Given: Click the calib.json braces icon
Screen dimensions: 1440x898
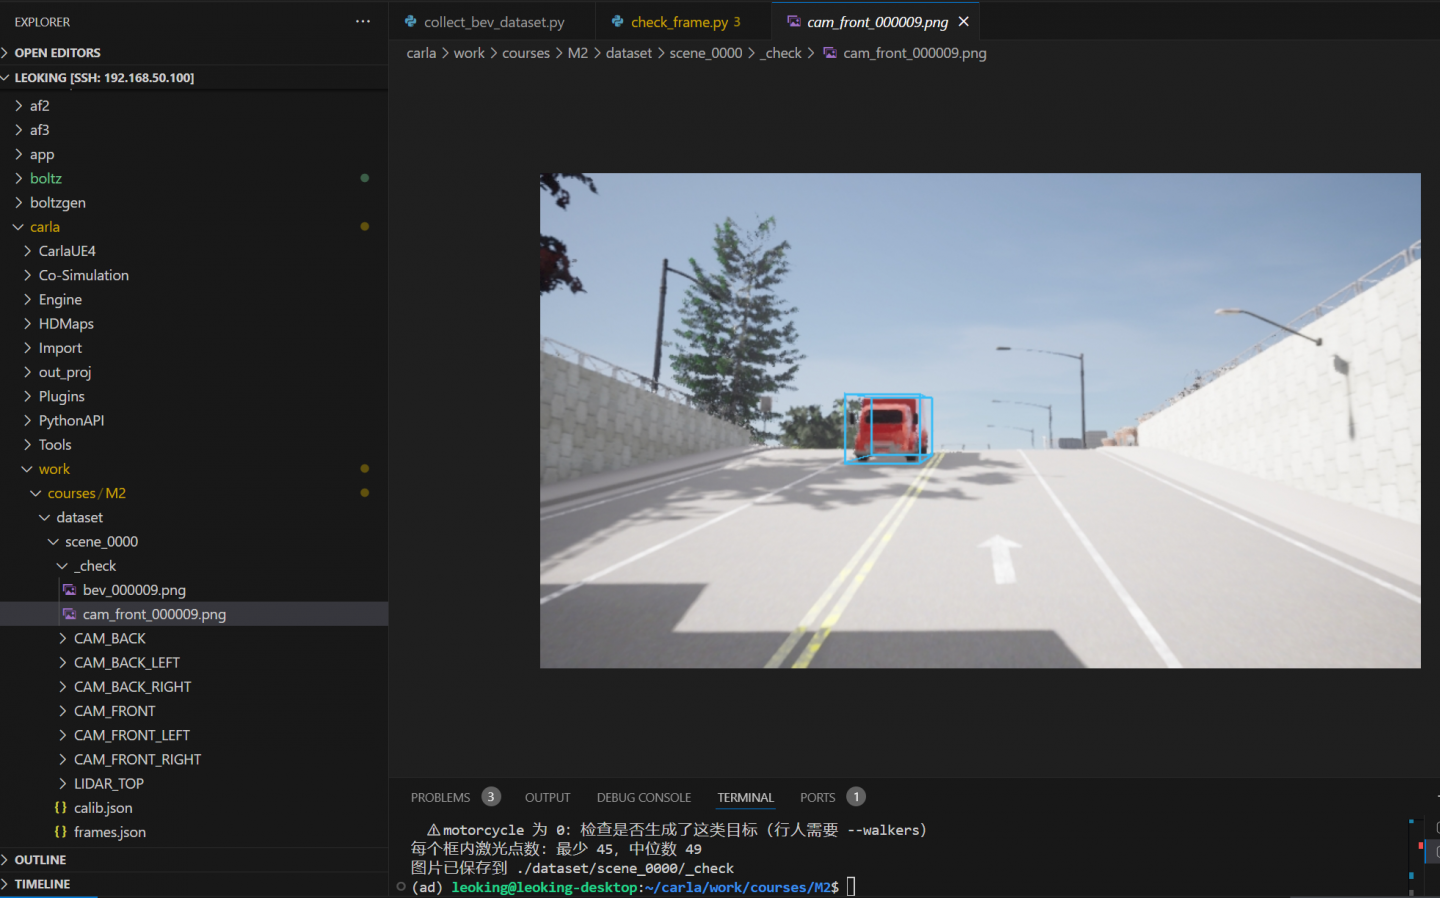Looking at the screenshot, I should point(61,808).
